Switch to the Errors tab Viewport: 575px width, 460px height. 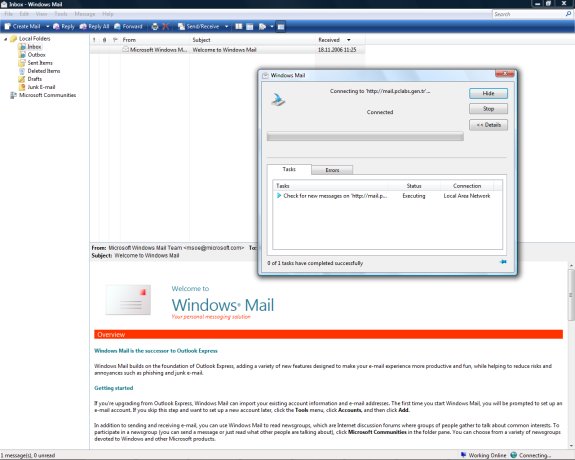point(332,170)
